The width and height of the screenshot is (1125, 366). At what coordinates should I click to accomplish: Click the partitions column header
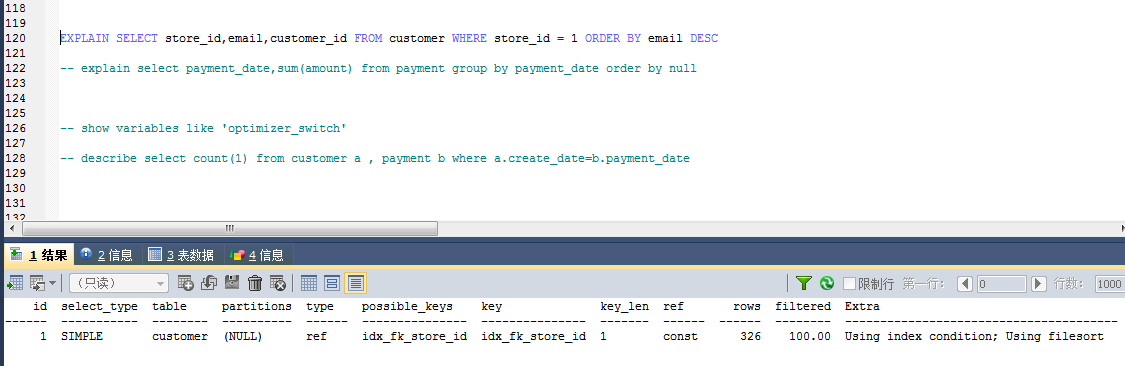(257, 306)
